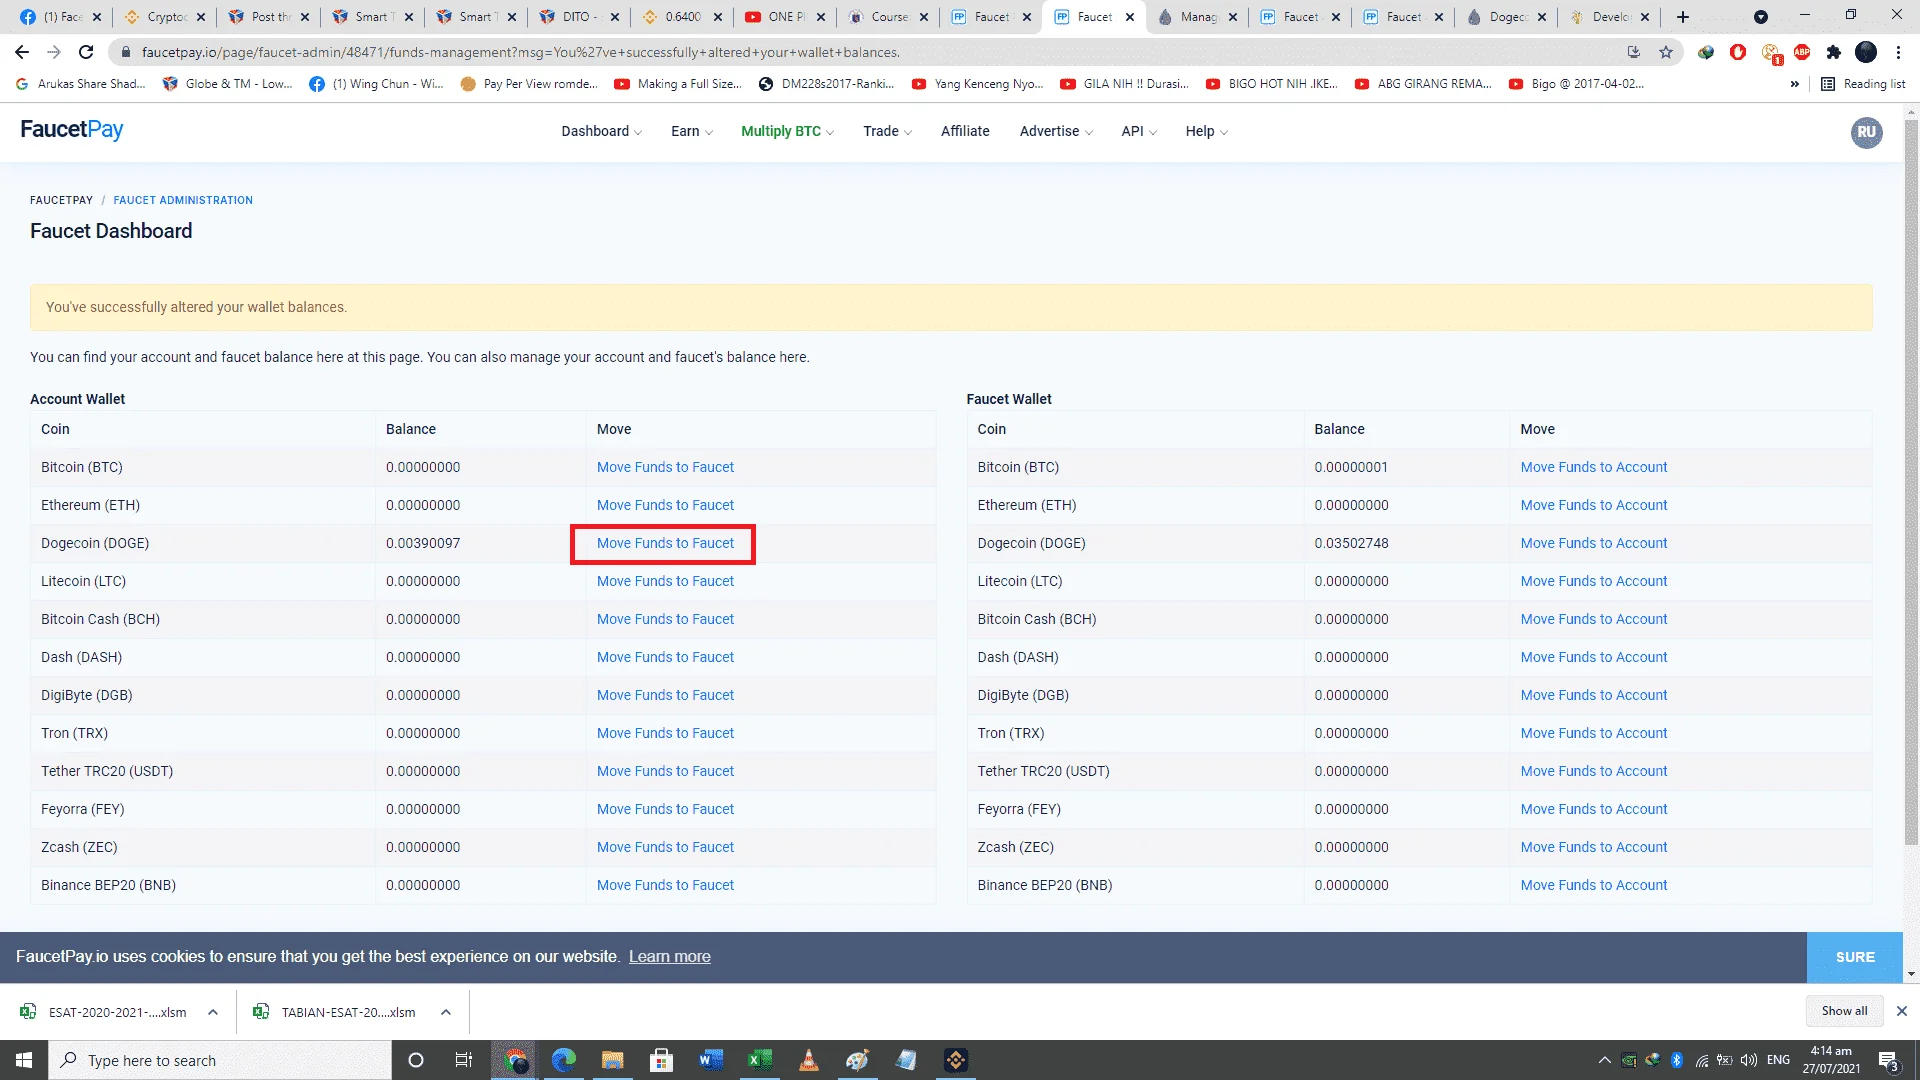
Task: Accept cookies with the SURE button
Action: tap(1855, 957)
